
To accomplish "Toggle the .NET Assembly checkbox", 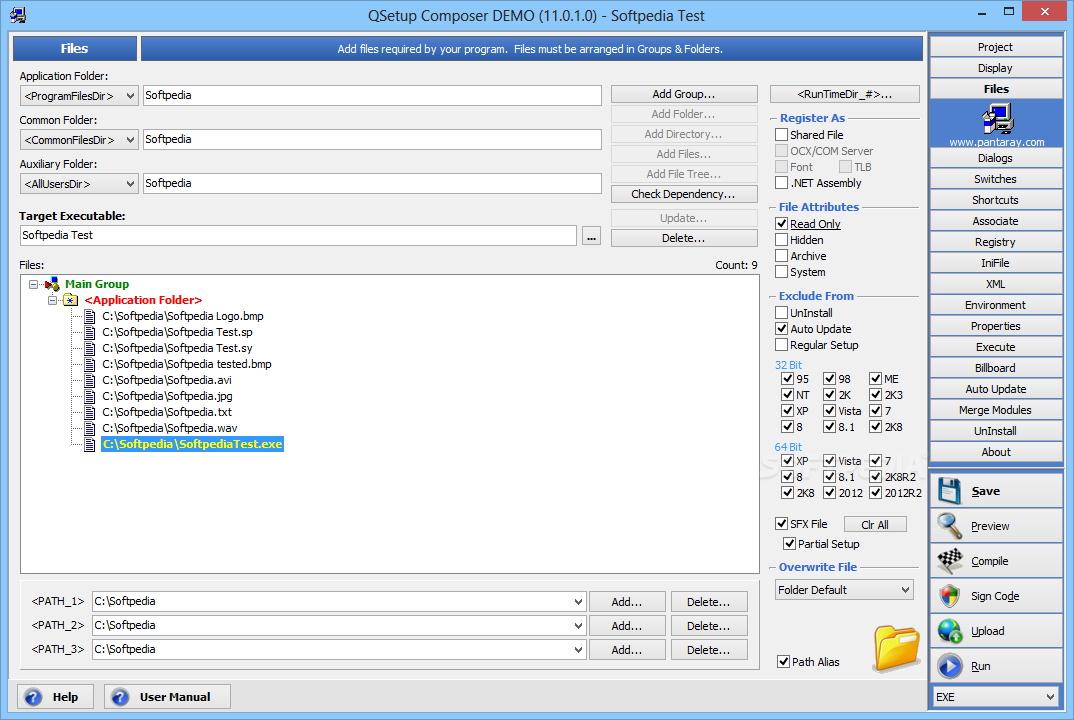I will click(x=782, y=183).
